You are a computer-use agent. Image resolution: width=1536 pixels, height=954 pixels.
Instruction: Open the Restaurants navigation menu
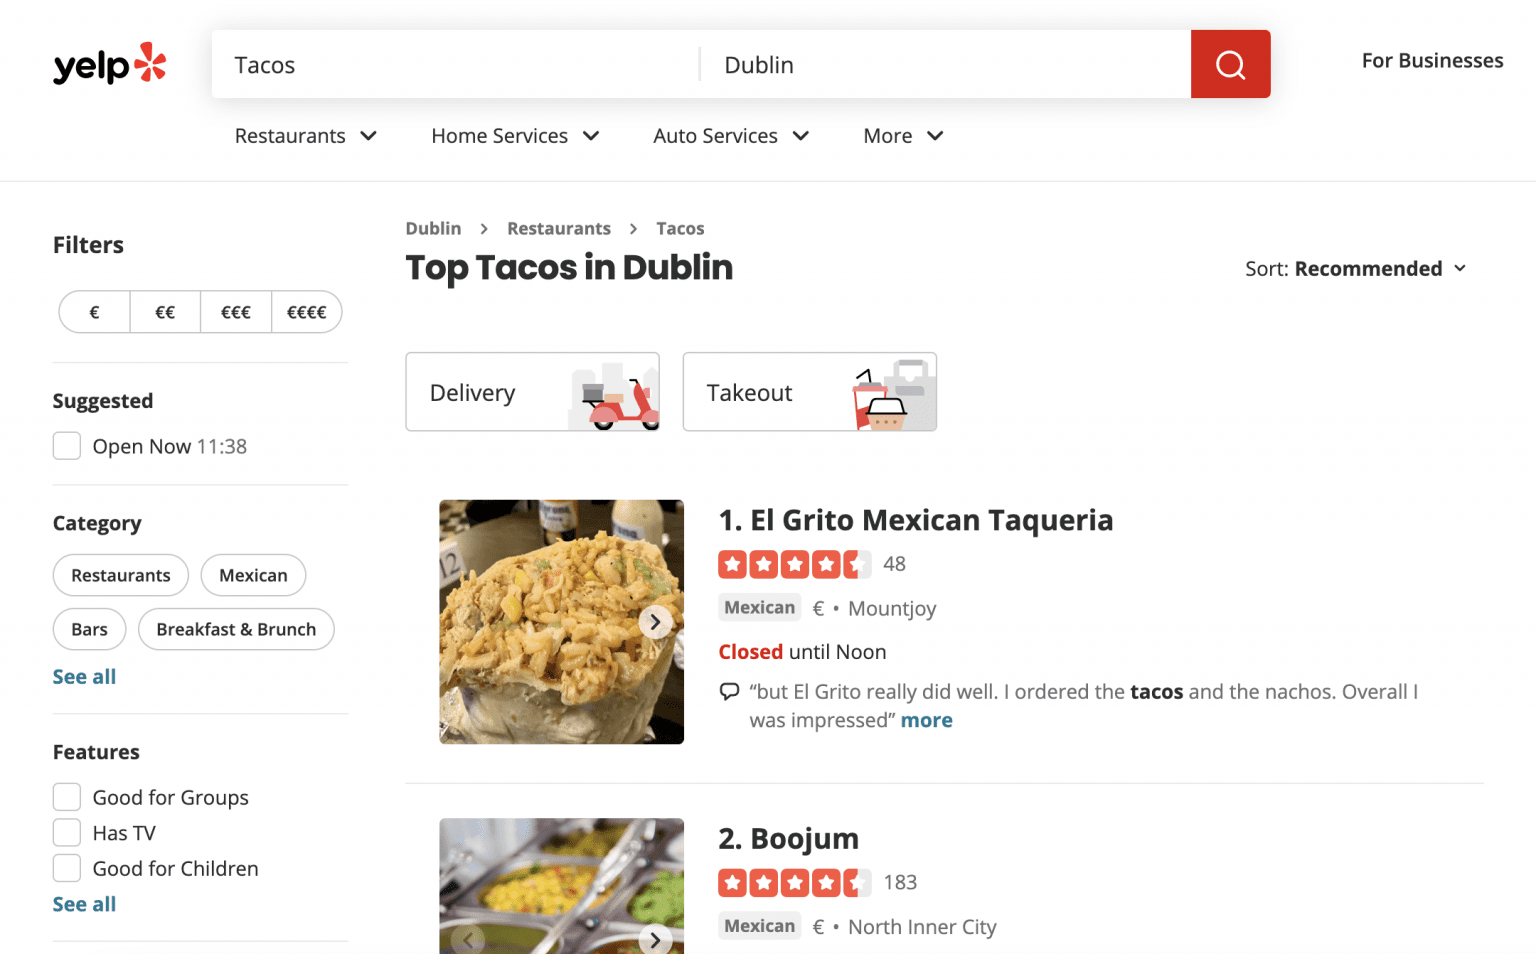coord(305,135)
